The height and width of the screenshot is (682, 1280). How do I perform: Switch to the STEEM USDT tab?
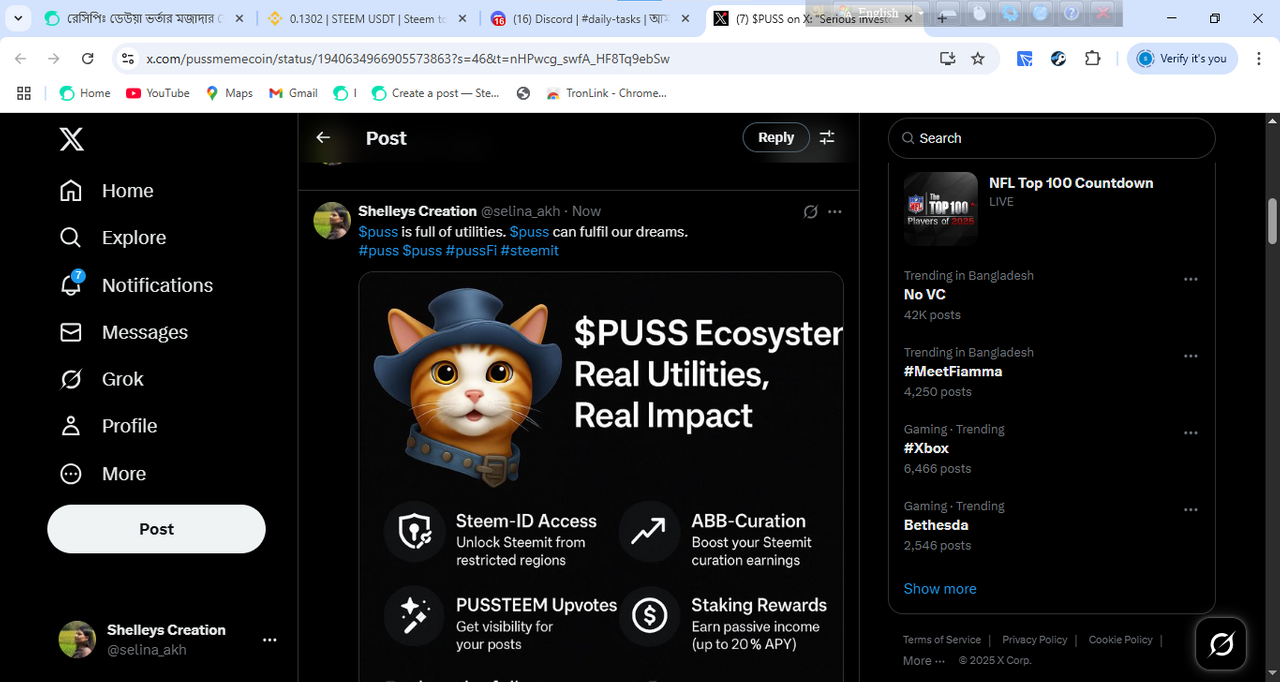368,18
